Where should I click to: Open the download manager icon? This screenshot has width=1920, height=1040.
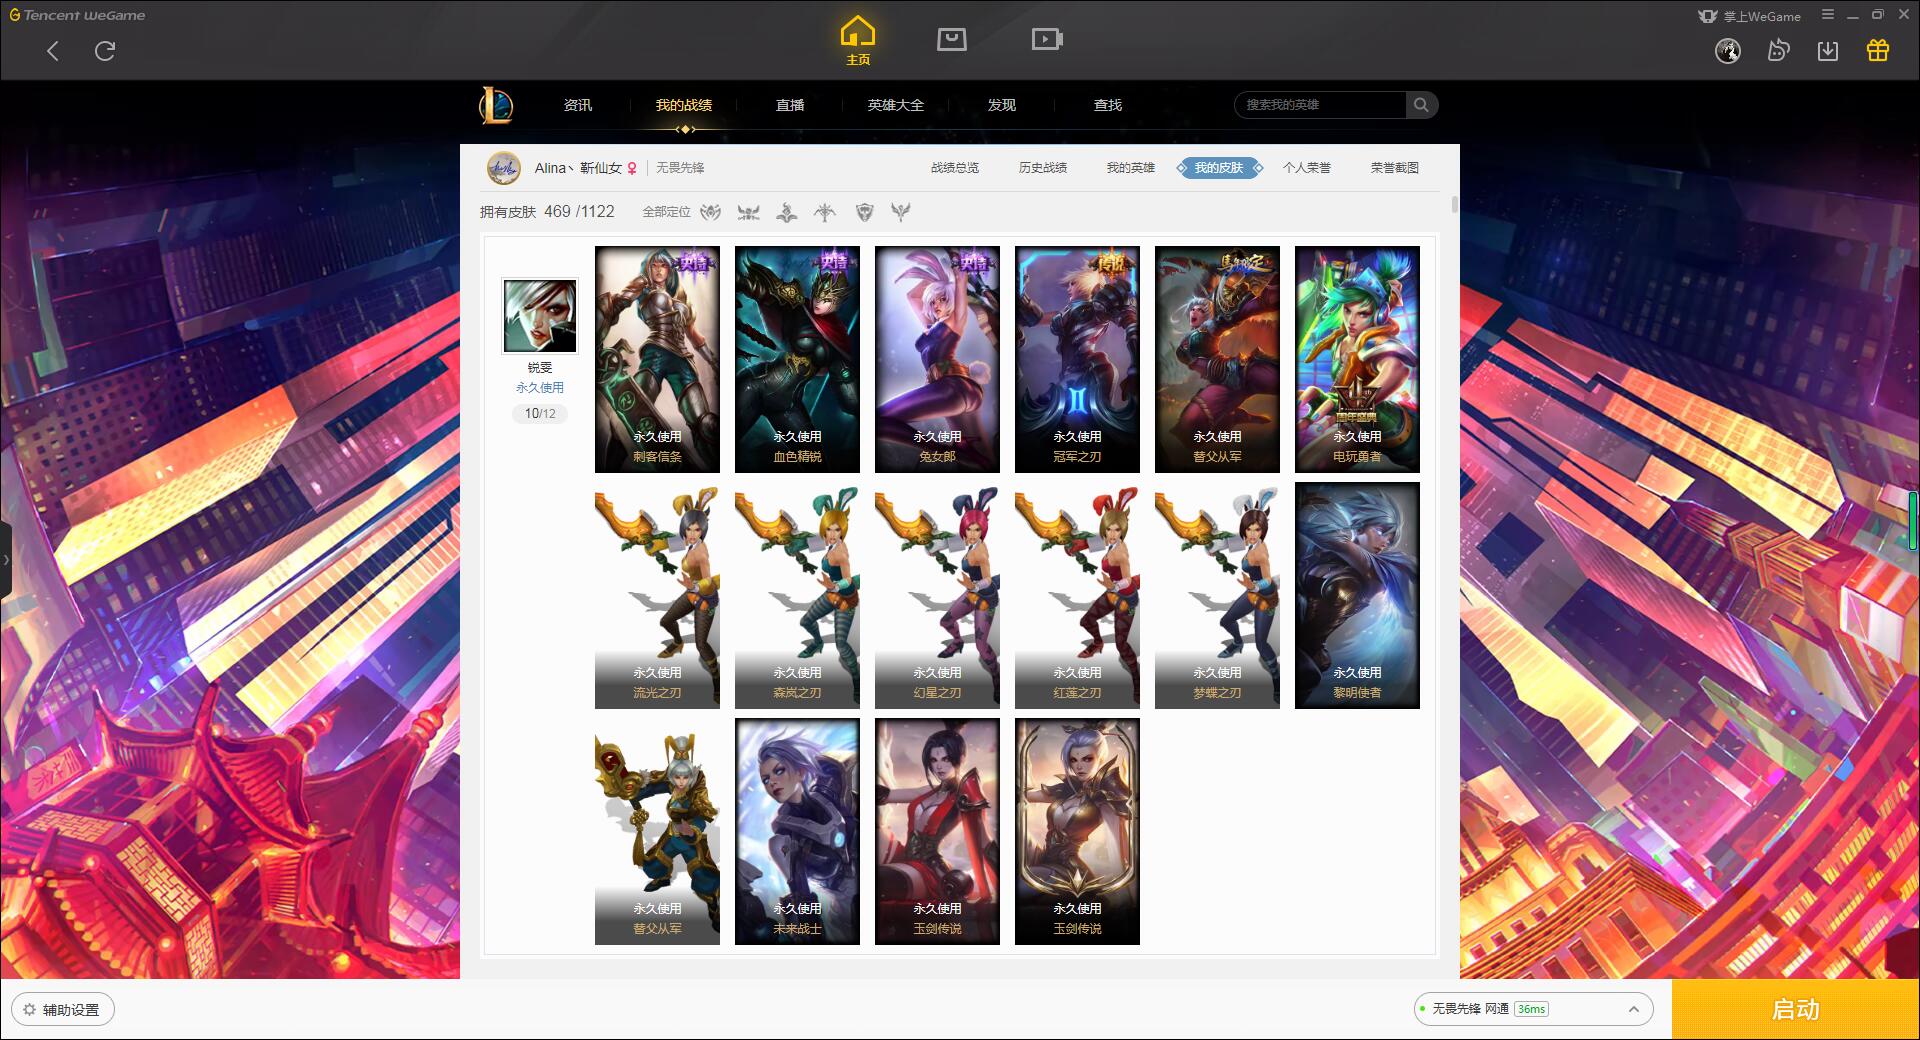1828,51
